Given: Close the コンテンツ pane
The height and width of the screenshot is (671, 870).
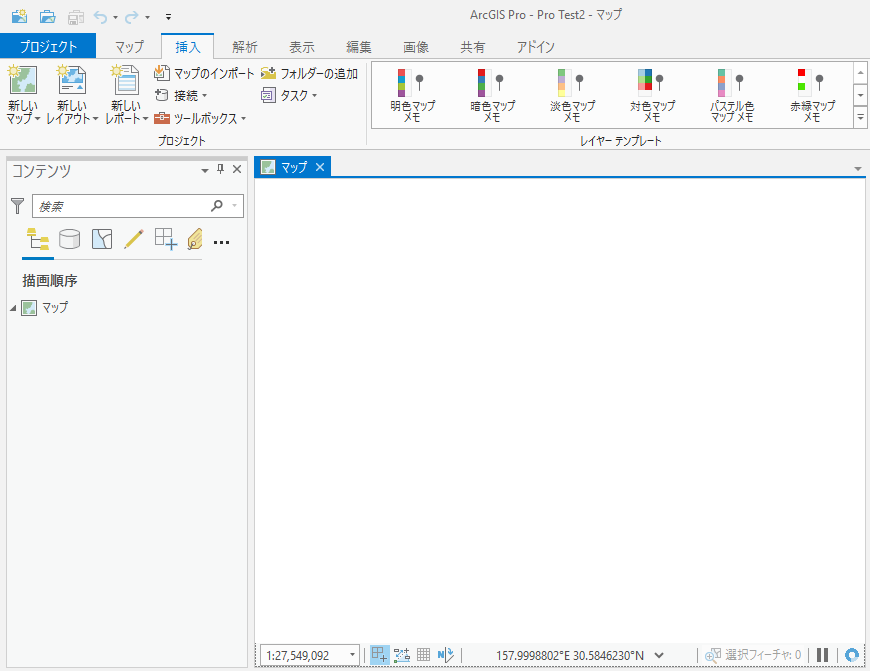Looking at the screenshot, I should pyautogui.click(x=237, y=169).
